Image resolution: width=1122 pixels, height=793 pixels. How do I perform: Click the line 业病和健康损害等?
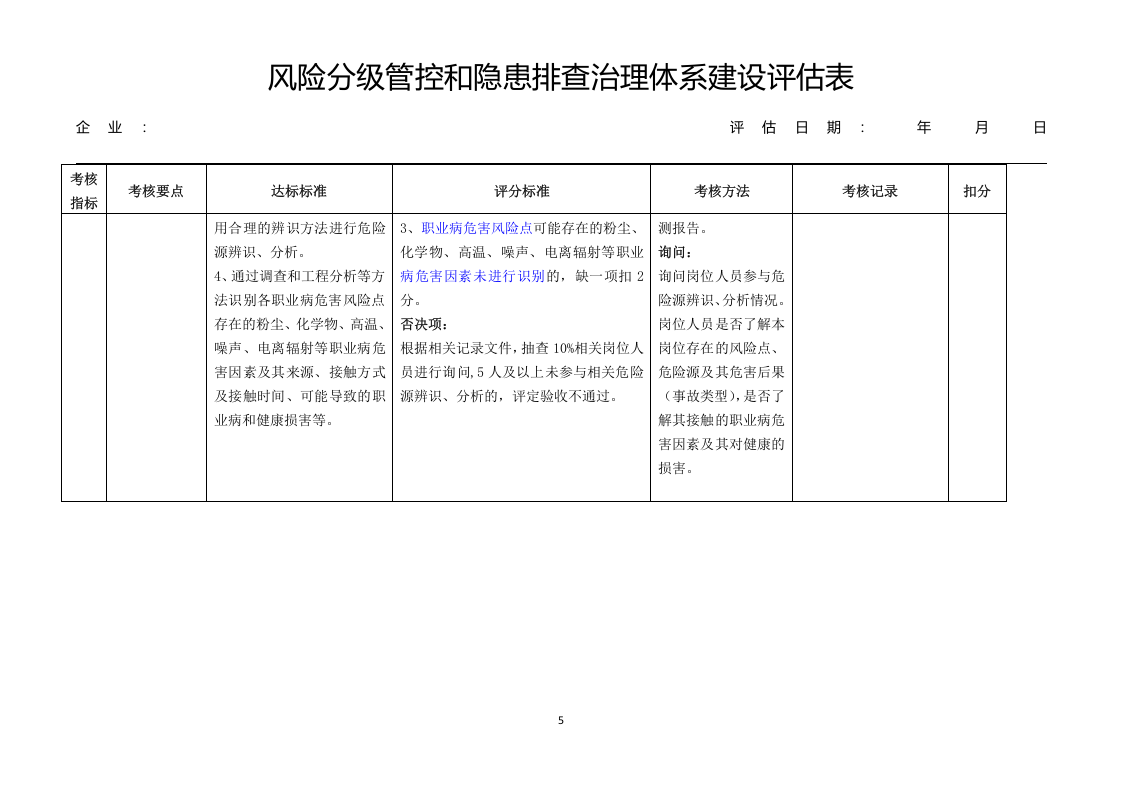pyautogui.click(x=274, y=420)
